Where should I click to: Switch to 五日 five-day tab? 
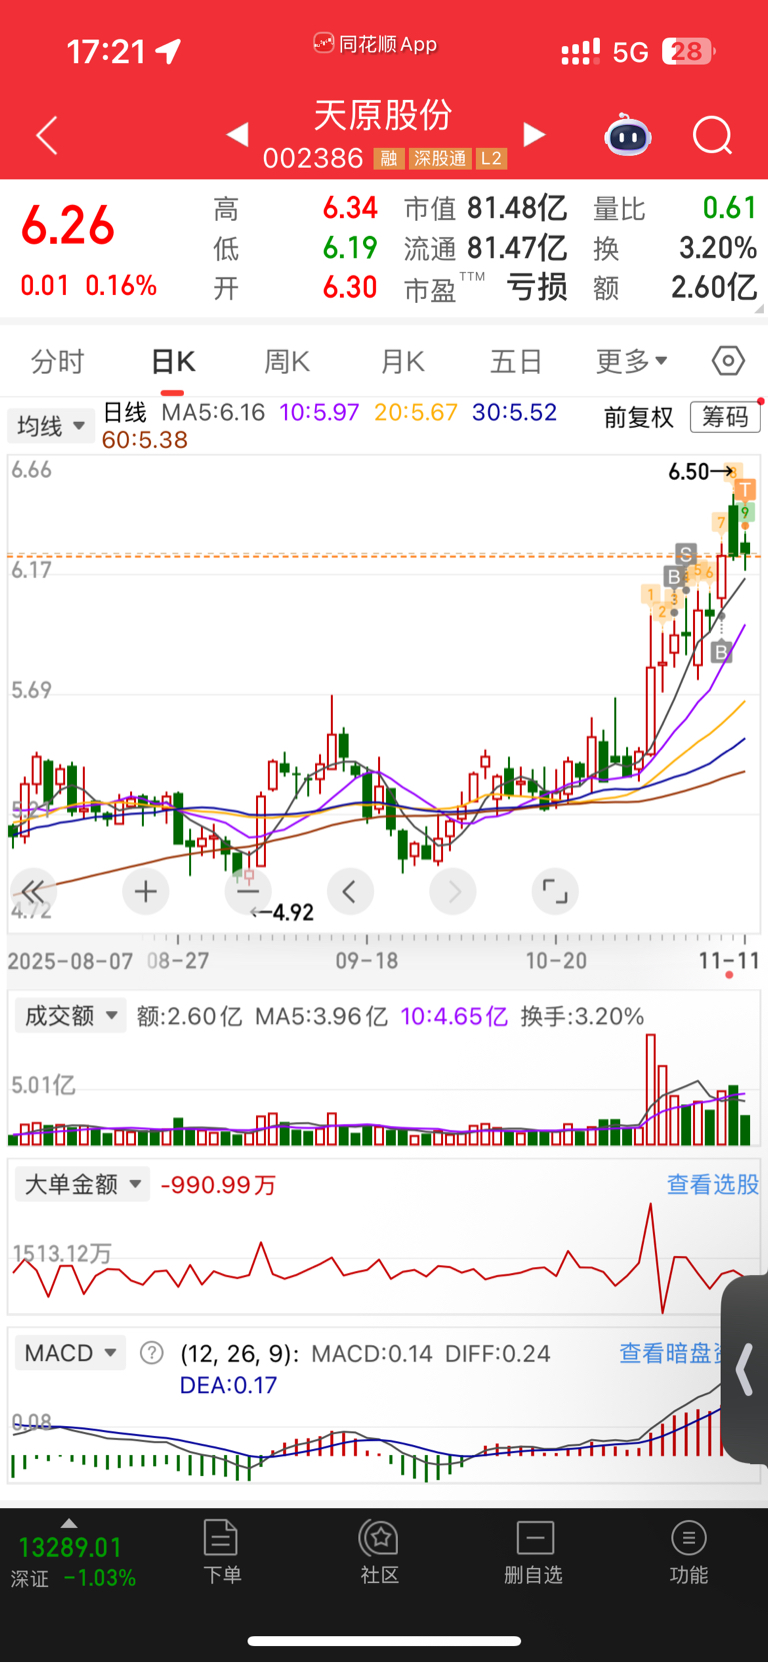tap(516, 361)
